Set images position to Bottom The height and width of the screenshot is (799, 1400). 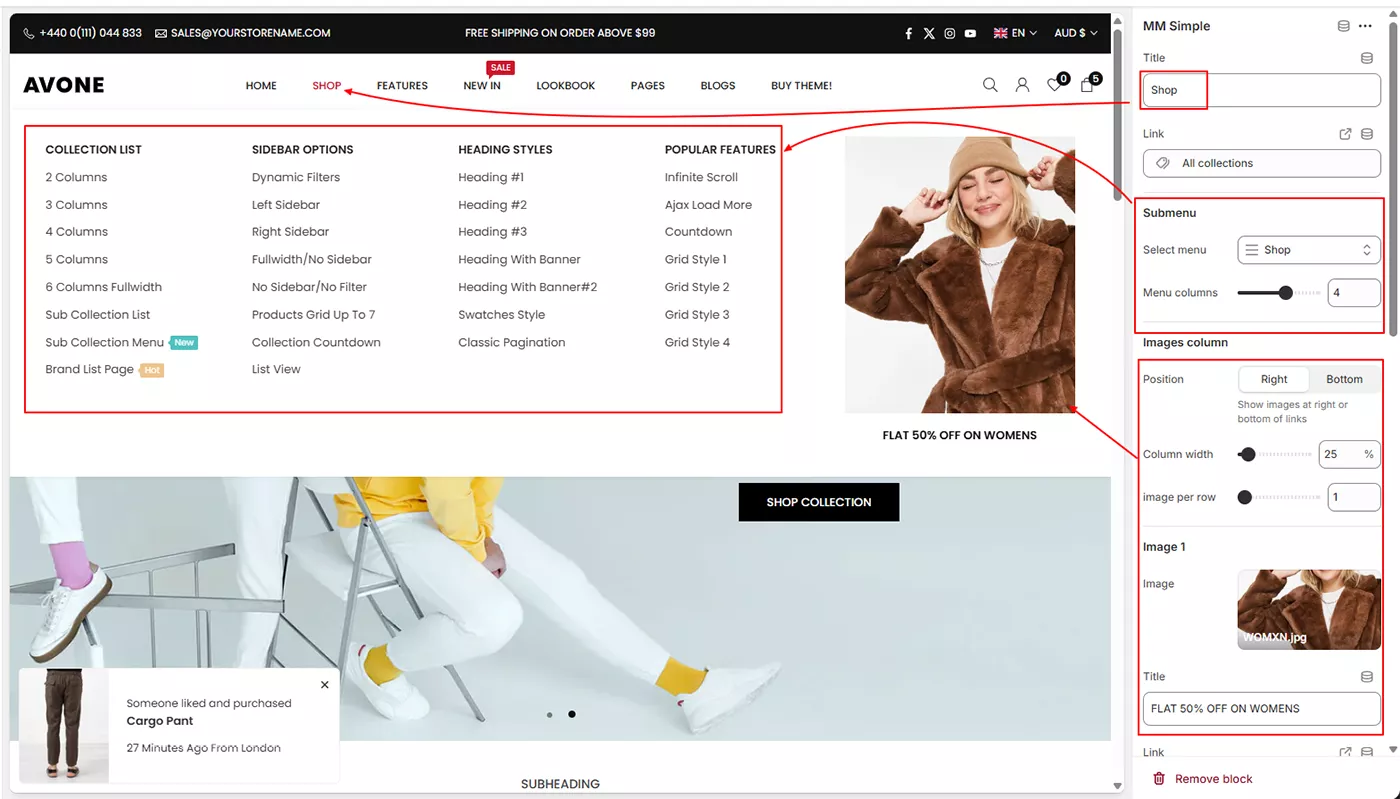[1344, 379]
